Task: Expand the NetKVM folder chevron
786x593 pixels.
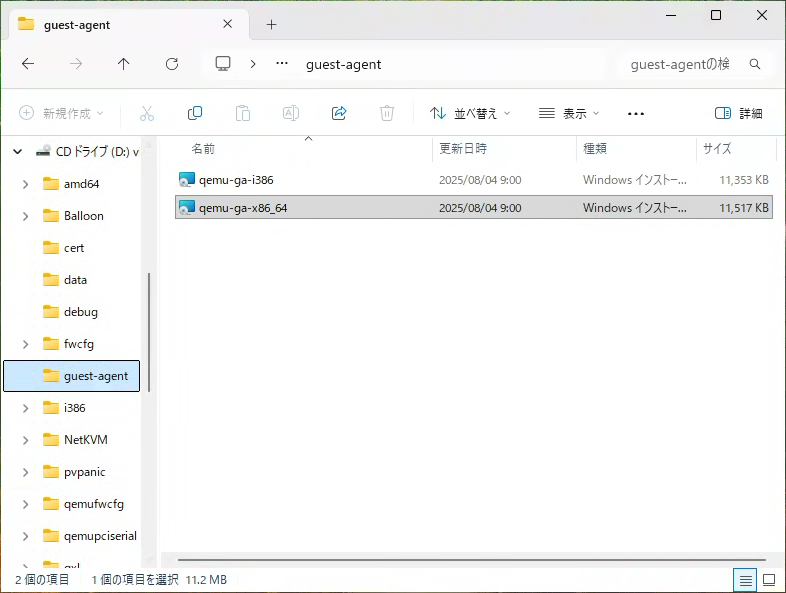Action: coord(26,440)
